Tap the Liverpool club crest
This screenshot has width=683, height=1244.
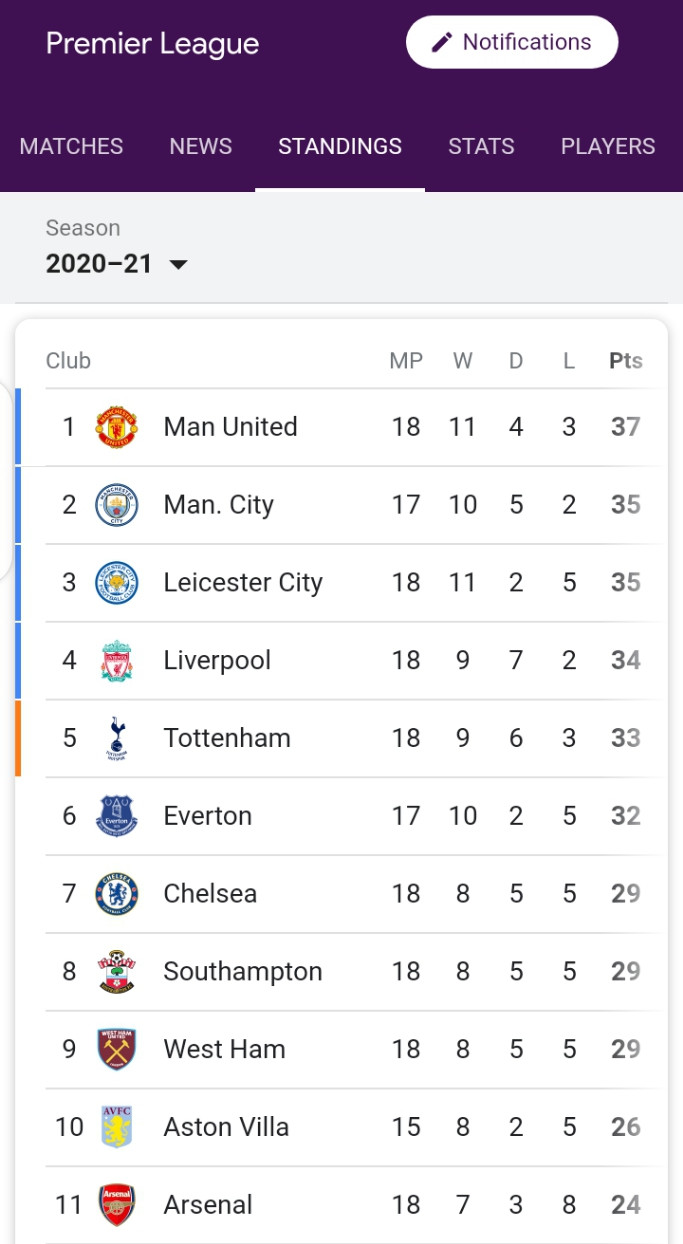click(116, 661)
